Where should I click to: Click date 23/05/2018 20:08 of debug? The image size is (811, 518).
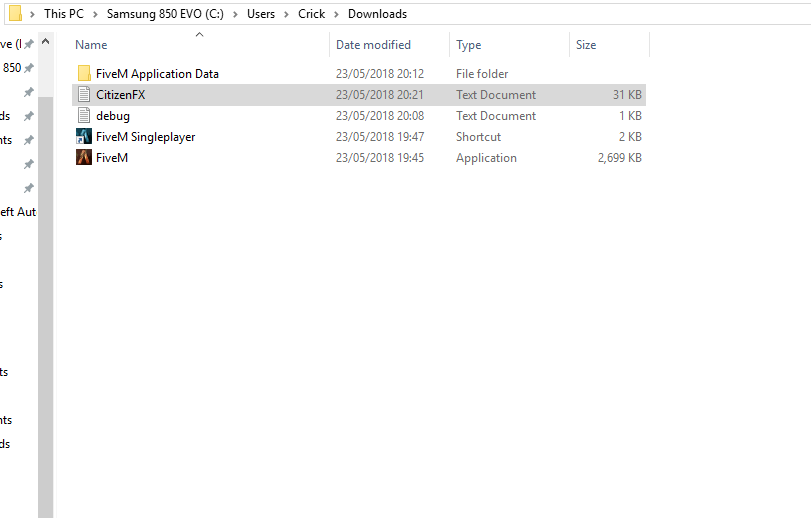pos(380,116)
